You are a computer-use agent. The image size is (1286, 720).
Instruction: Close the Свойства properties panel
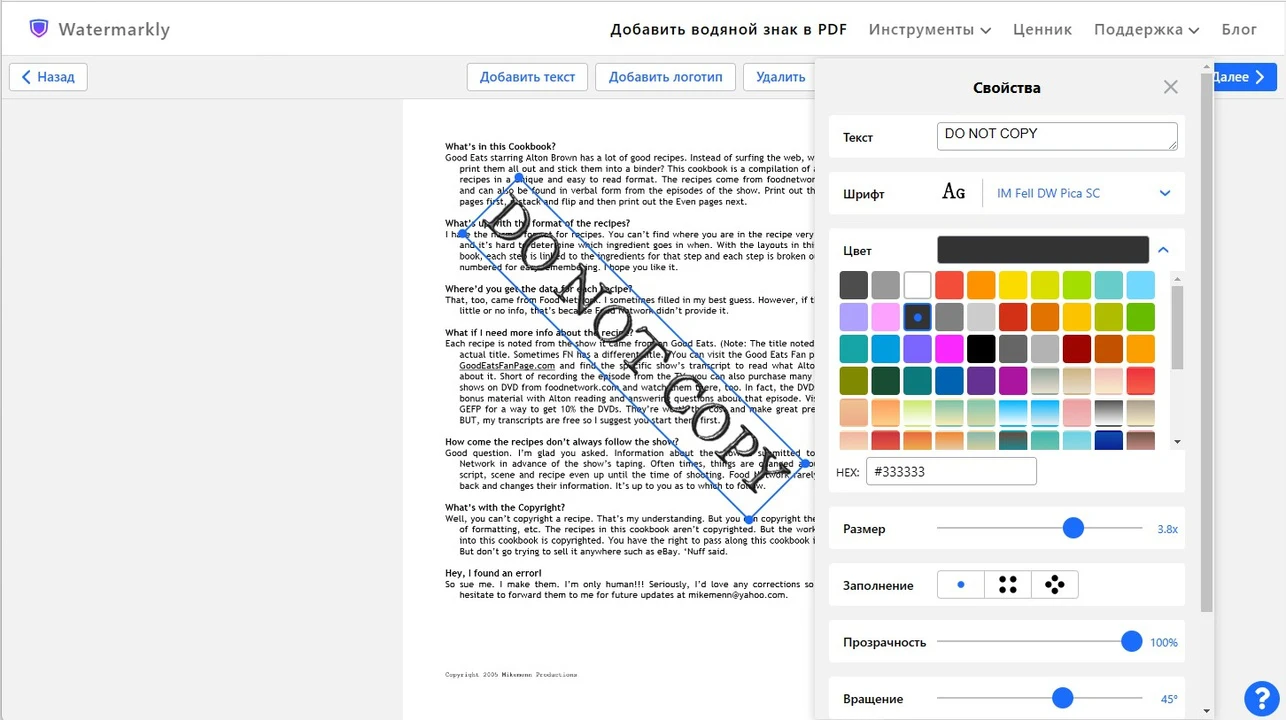pyautogui.click(x=1171, y=87)
